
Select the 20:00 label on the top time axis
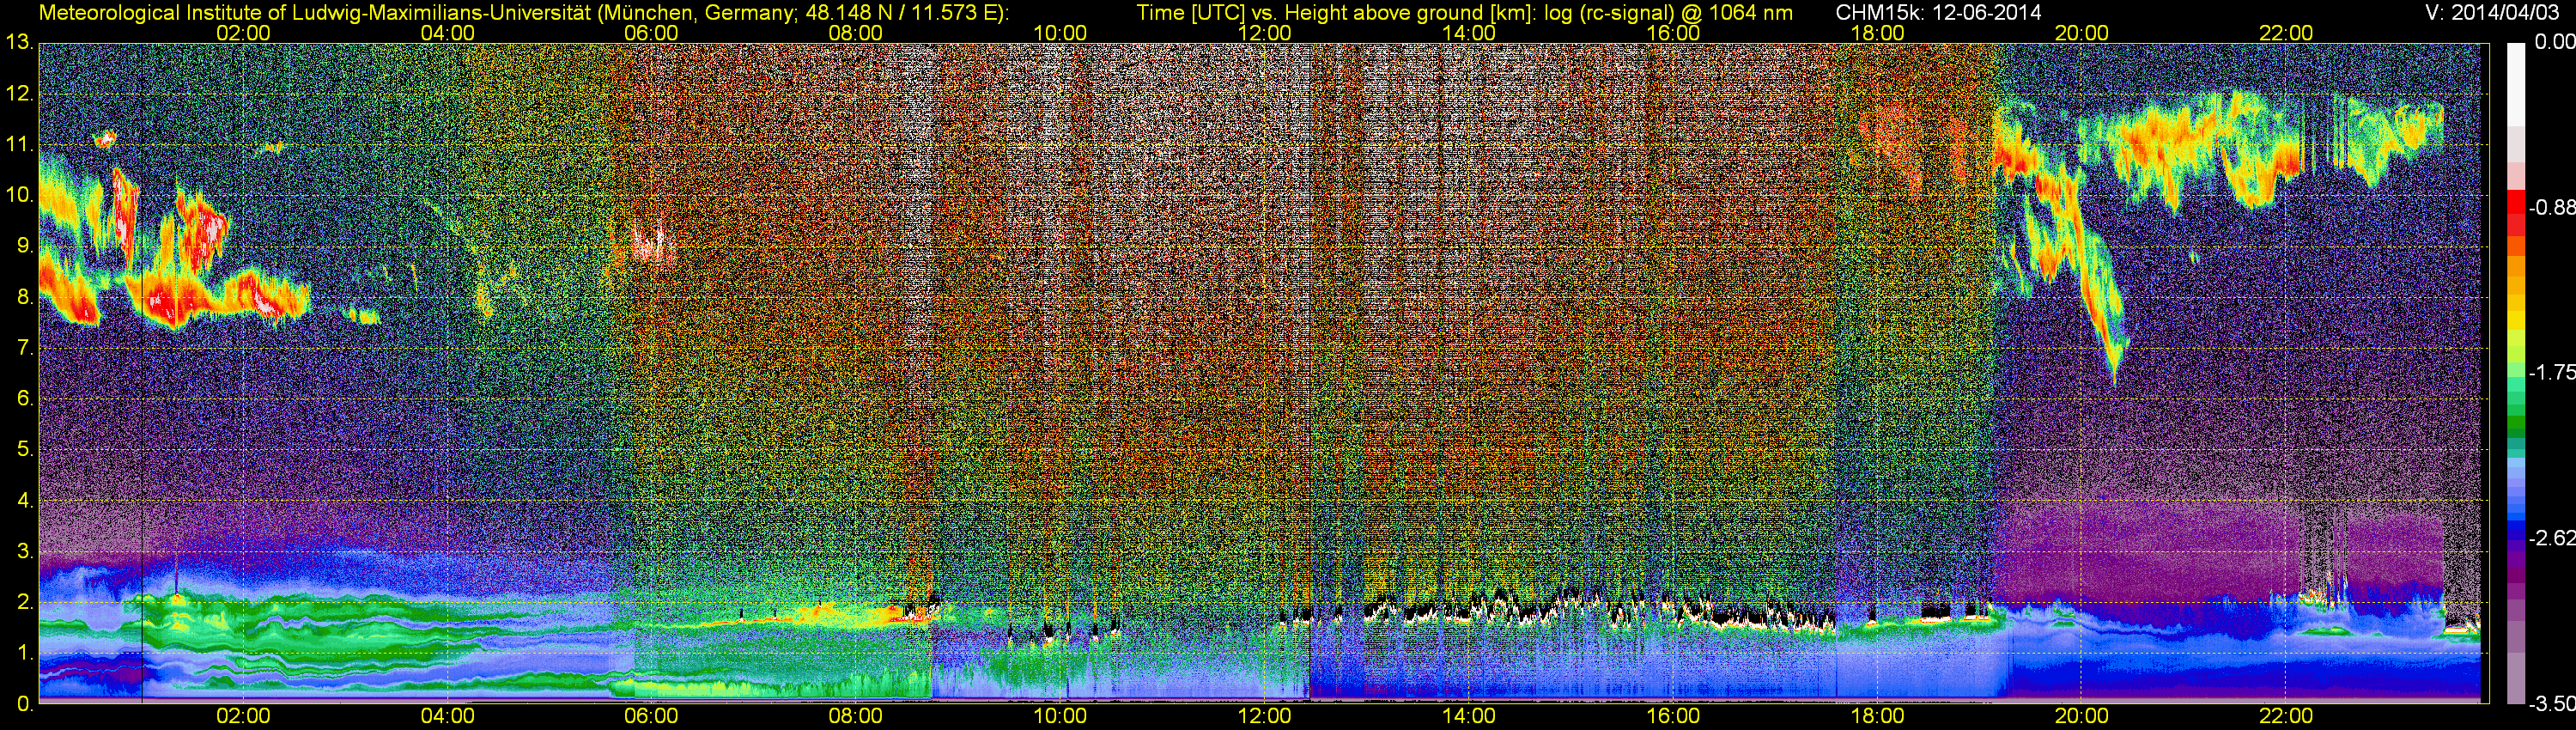pos(2082,33)
